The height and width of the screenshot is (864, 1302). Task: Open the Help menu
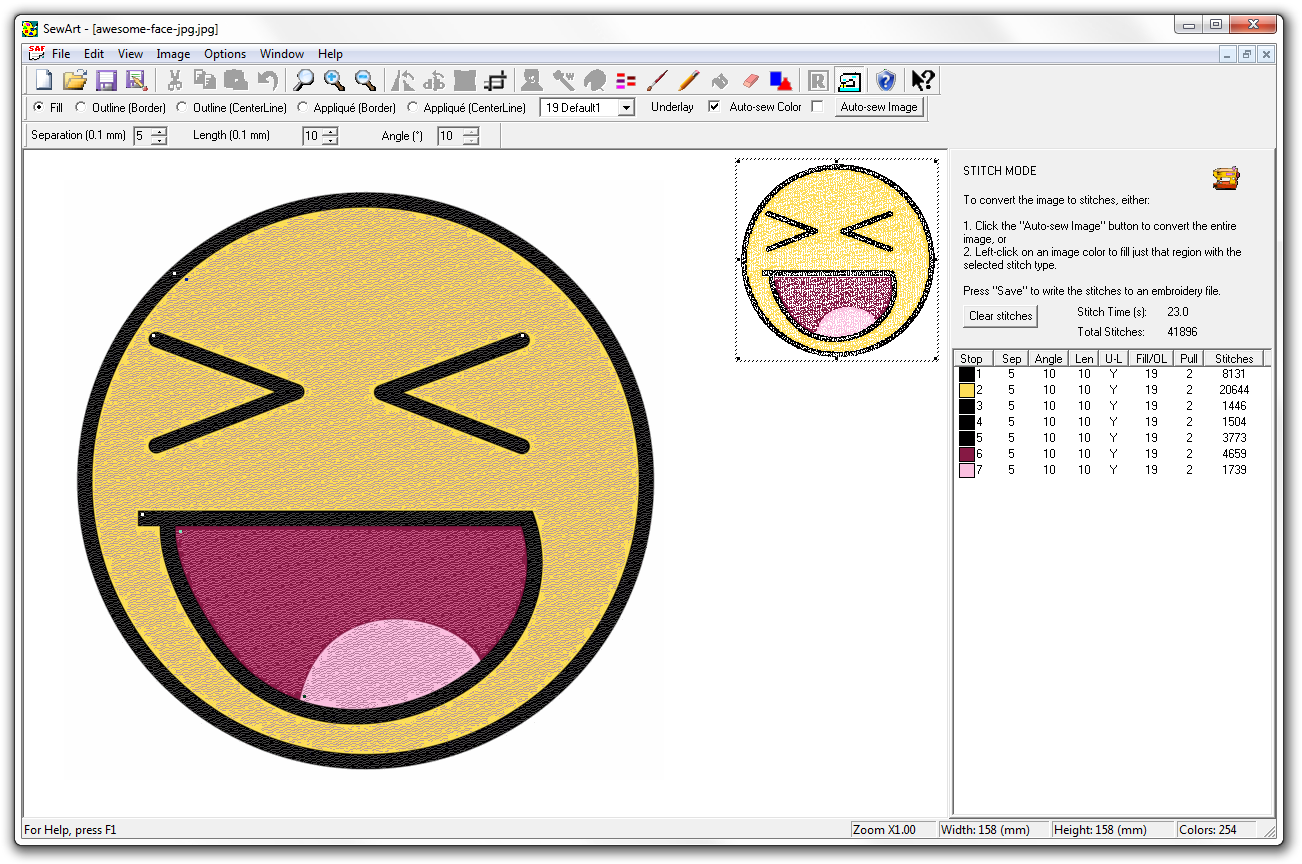point(330,54)
